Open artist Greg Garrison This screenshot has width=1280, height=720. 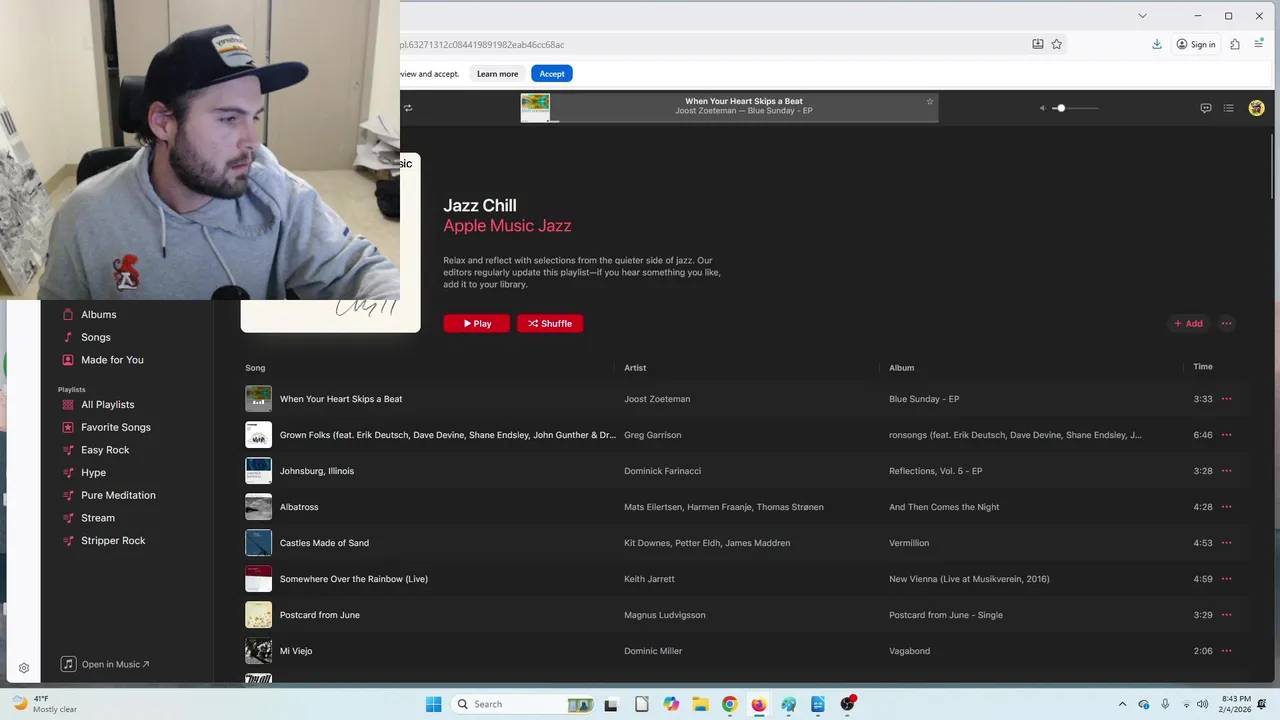[x=652, y=435]
